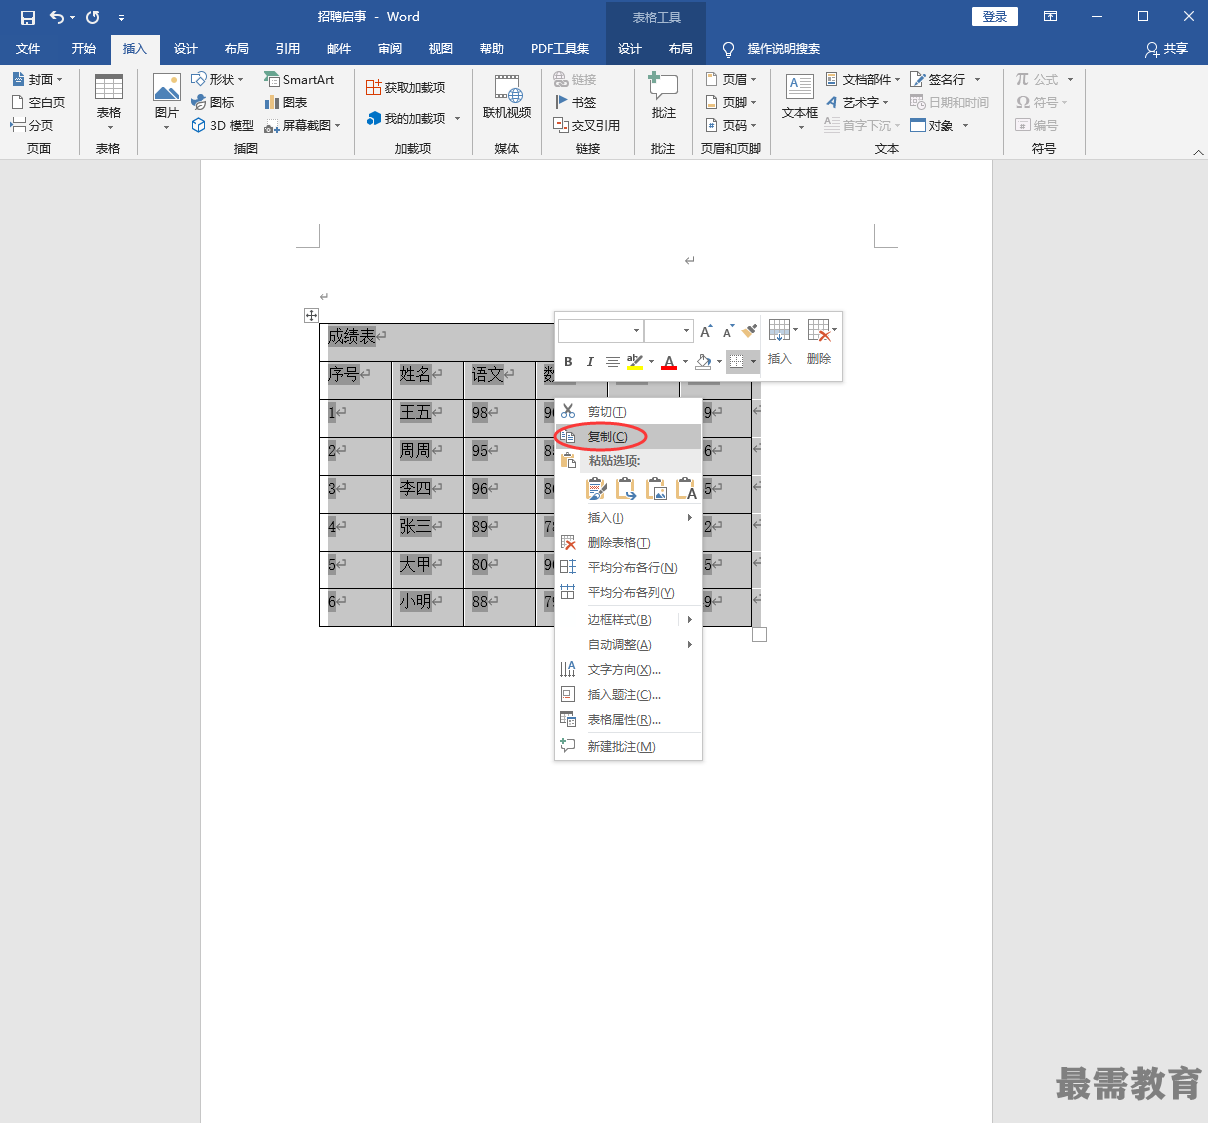Click the Login (登录) button
Screen dimensions: 1208x1123
[995, 17]
